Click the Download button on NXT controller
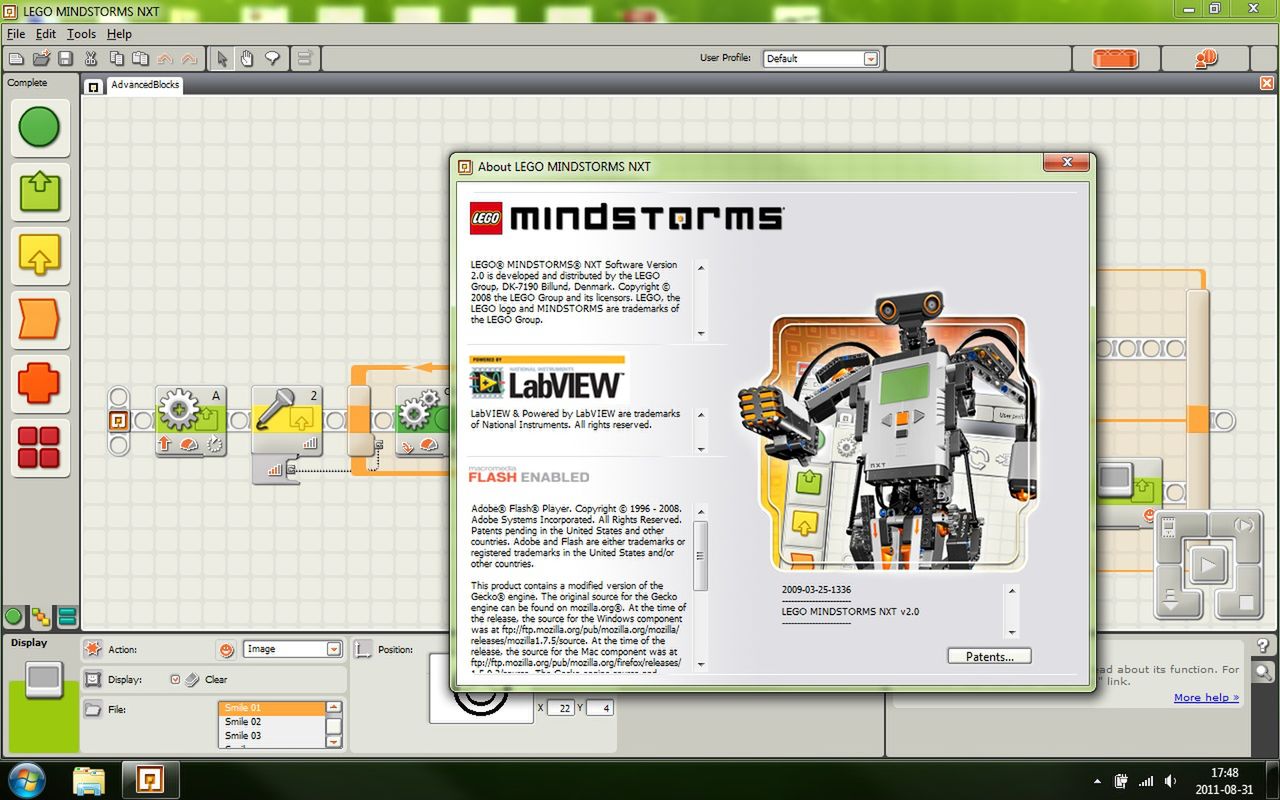This screenshot has width=1280, height=800. point(1171,602)
